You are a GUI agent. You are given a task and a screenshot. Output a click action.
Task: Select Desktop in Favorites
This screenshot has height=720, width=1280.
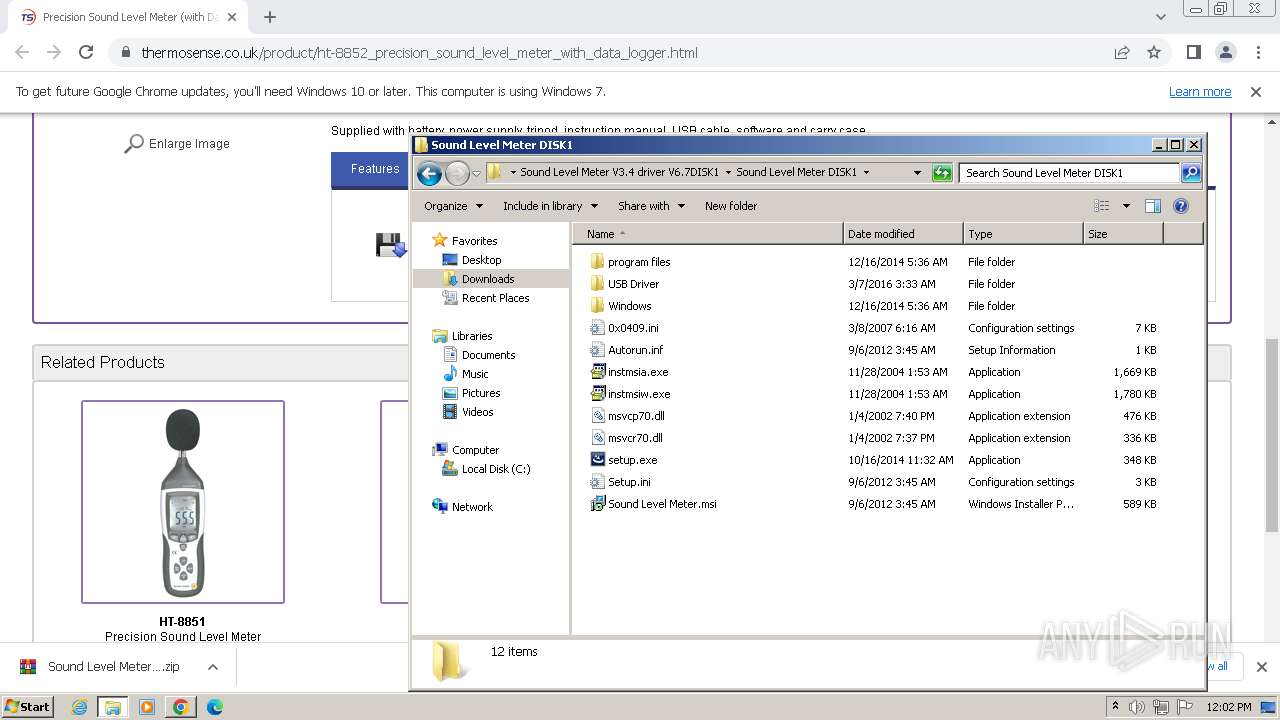[481, 260]
